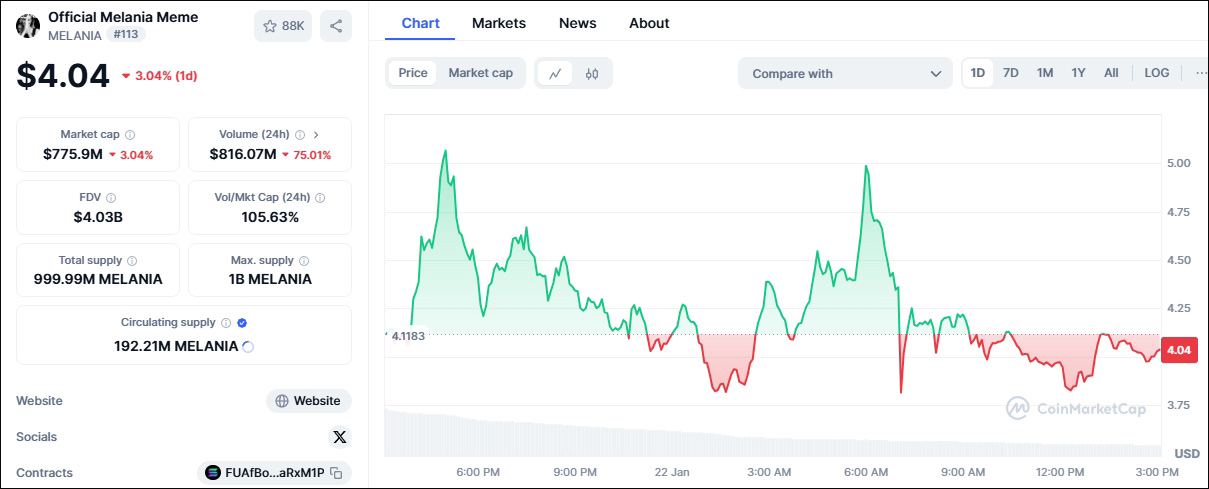Toggle chart to Market cap view
This screenshot has width=1209, height=489.
click(x=480, y=73)
